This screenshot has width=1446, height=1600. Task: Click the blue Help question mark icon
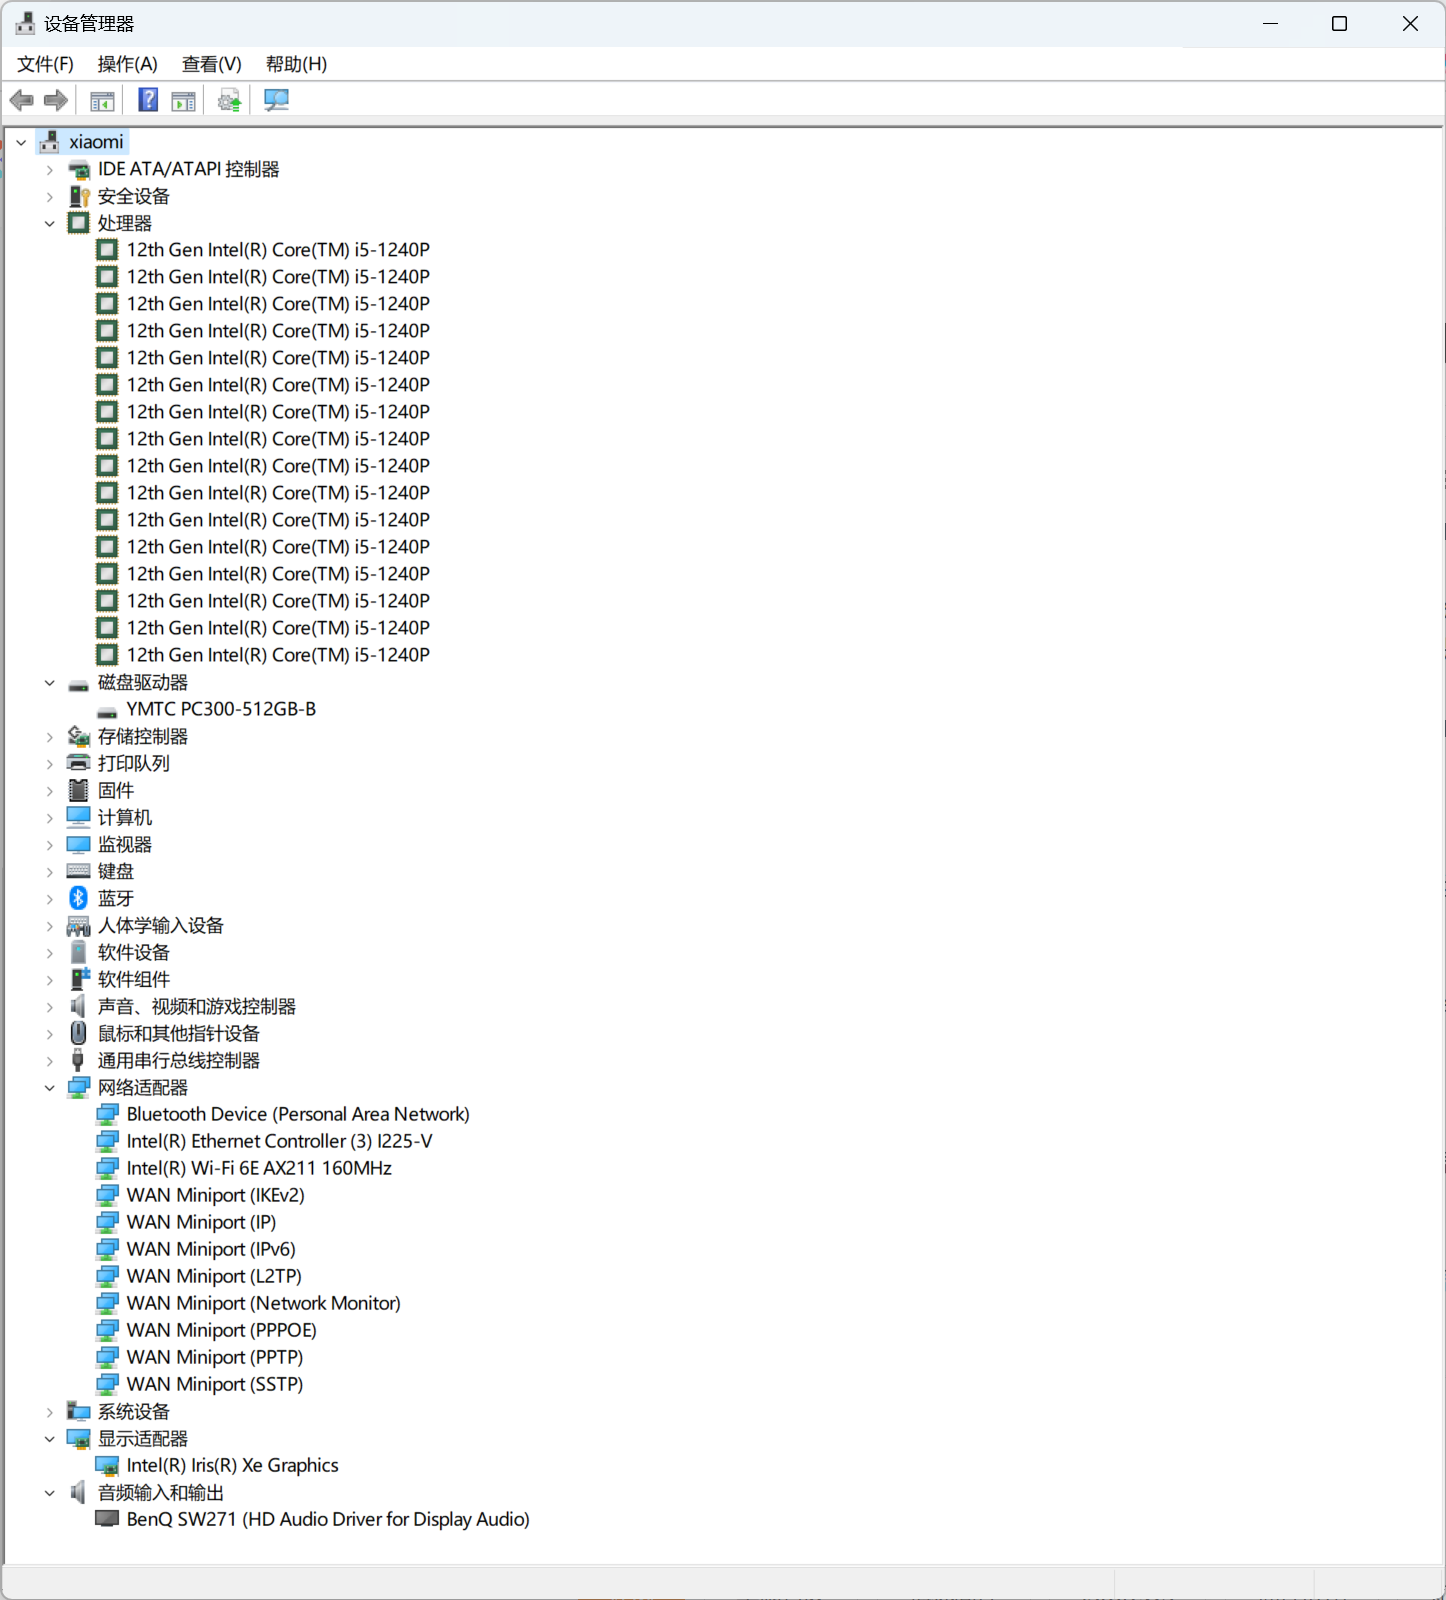coord(148,100)
